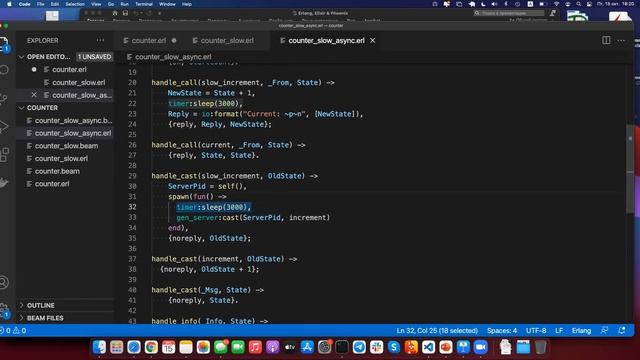Change end of line sequence LF
Viewport: 640px width, 360px height.
559,330
